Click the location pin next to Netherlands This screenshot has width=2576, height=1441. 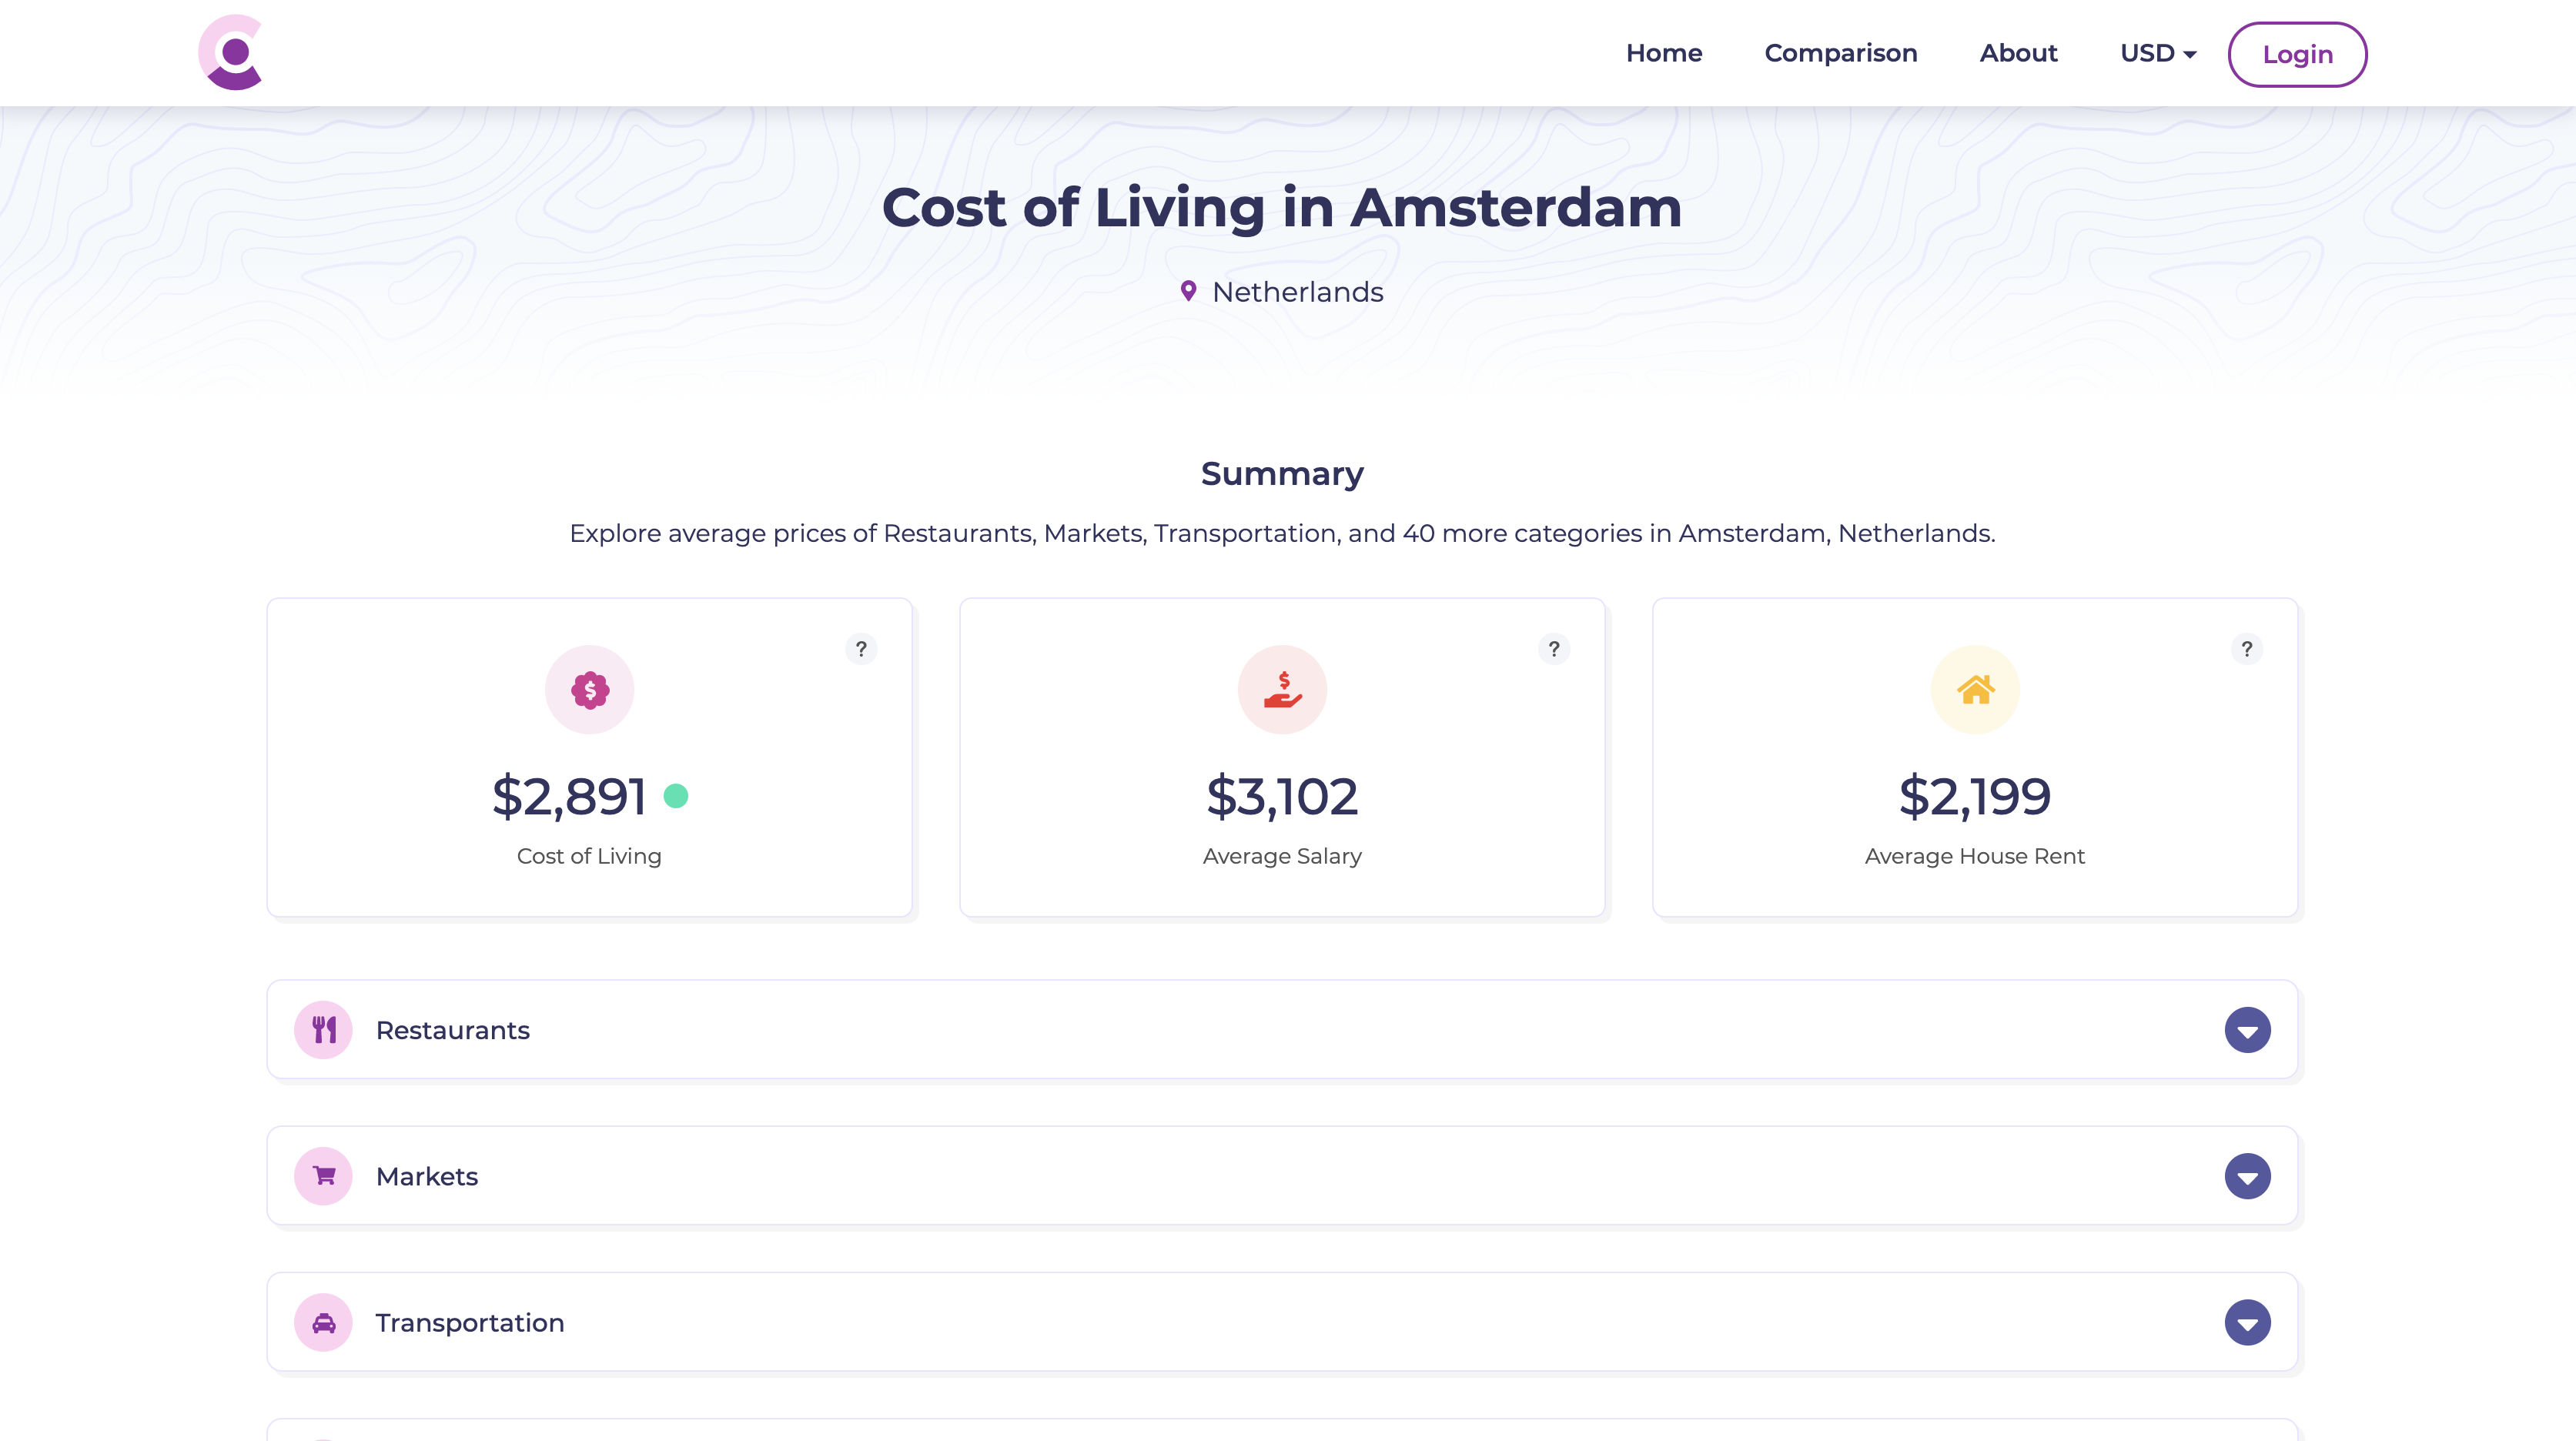point(1188,291)
